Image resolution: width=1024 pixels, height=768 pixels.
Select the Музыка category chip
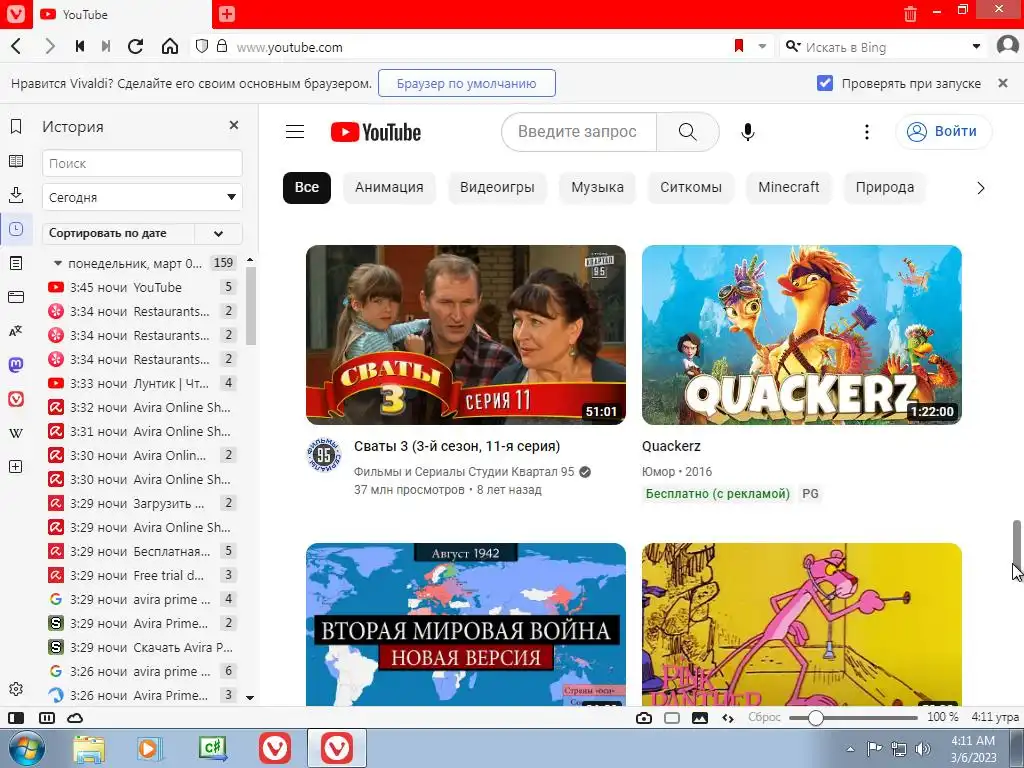tap(597, 187)
